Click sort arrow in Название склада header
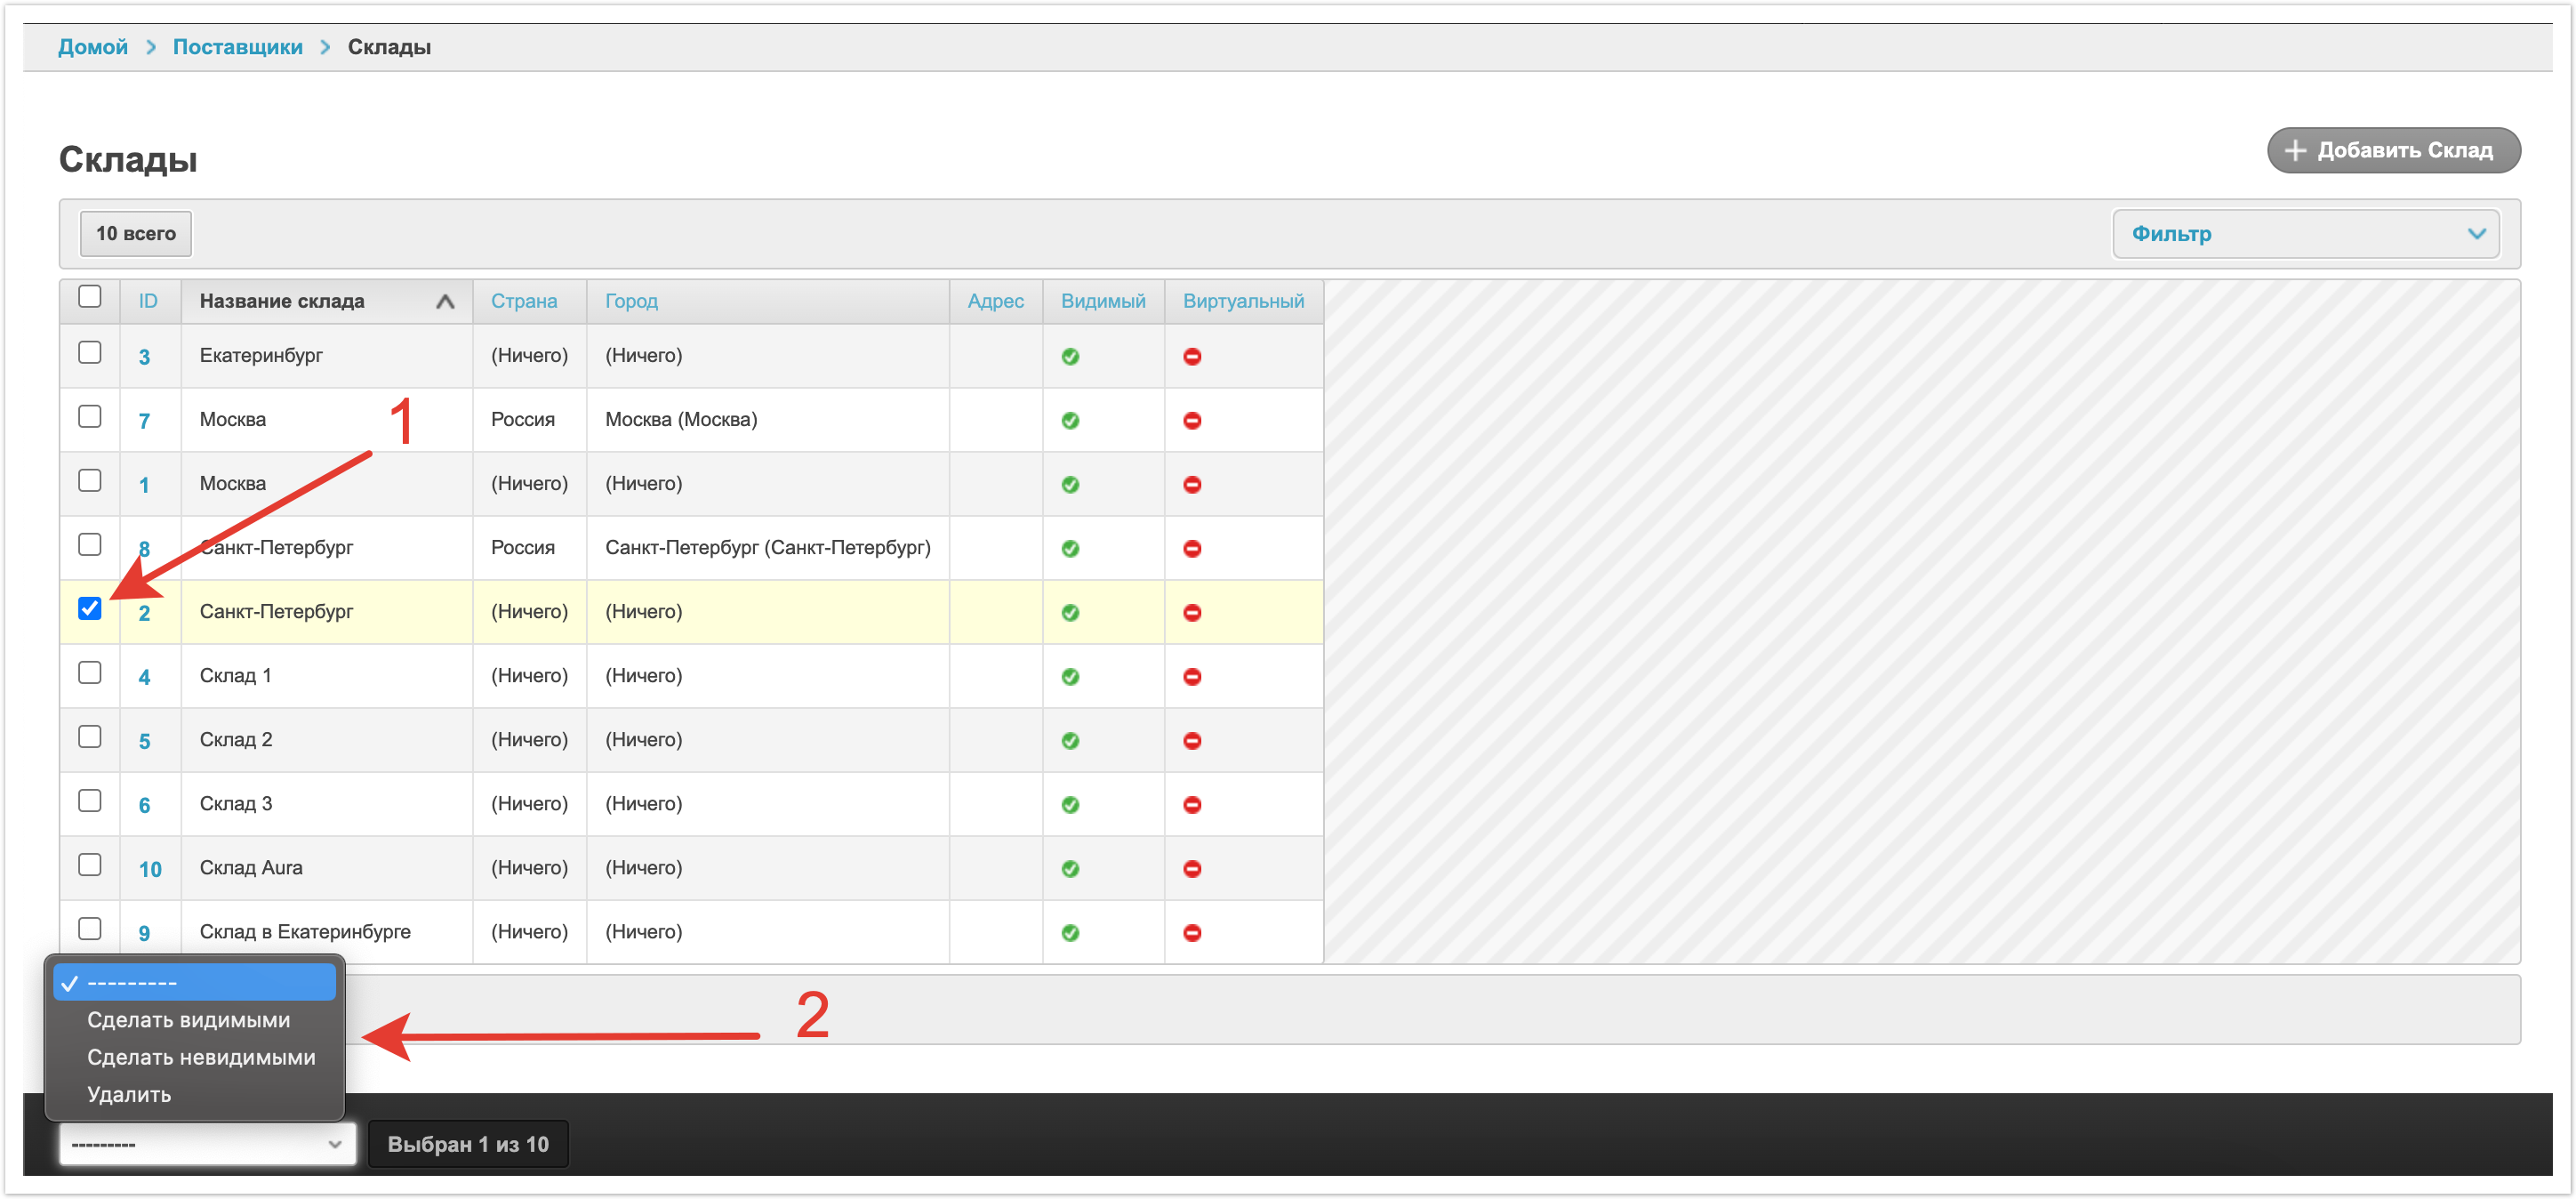This screenshot has width=2576, height=1199. coord(445,301)
